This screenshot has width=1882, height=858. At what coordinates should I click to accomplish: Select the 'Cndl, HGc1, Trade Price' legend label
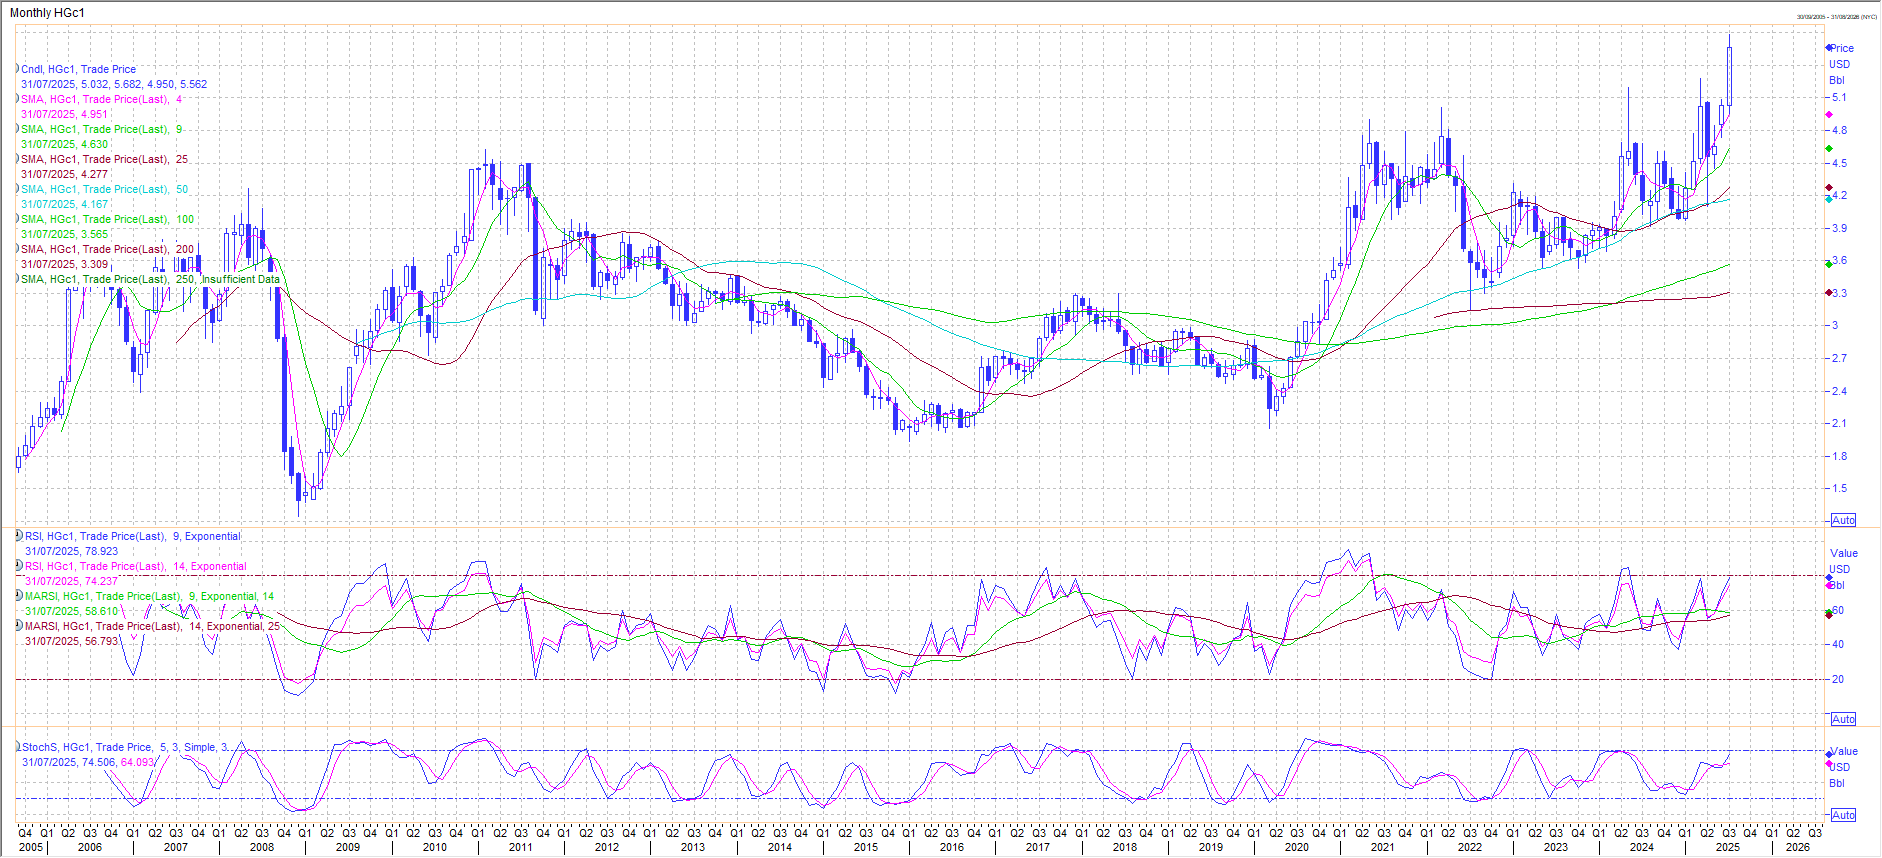point(78,69)
